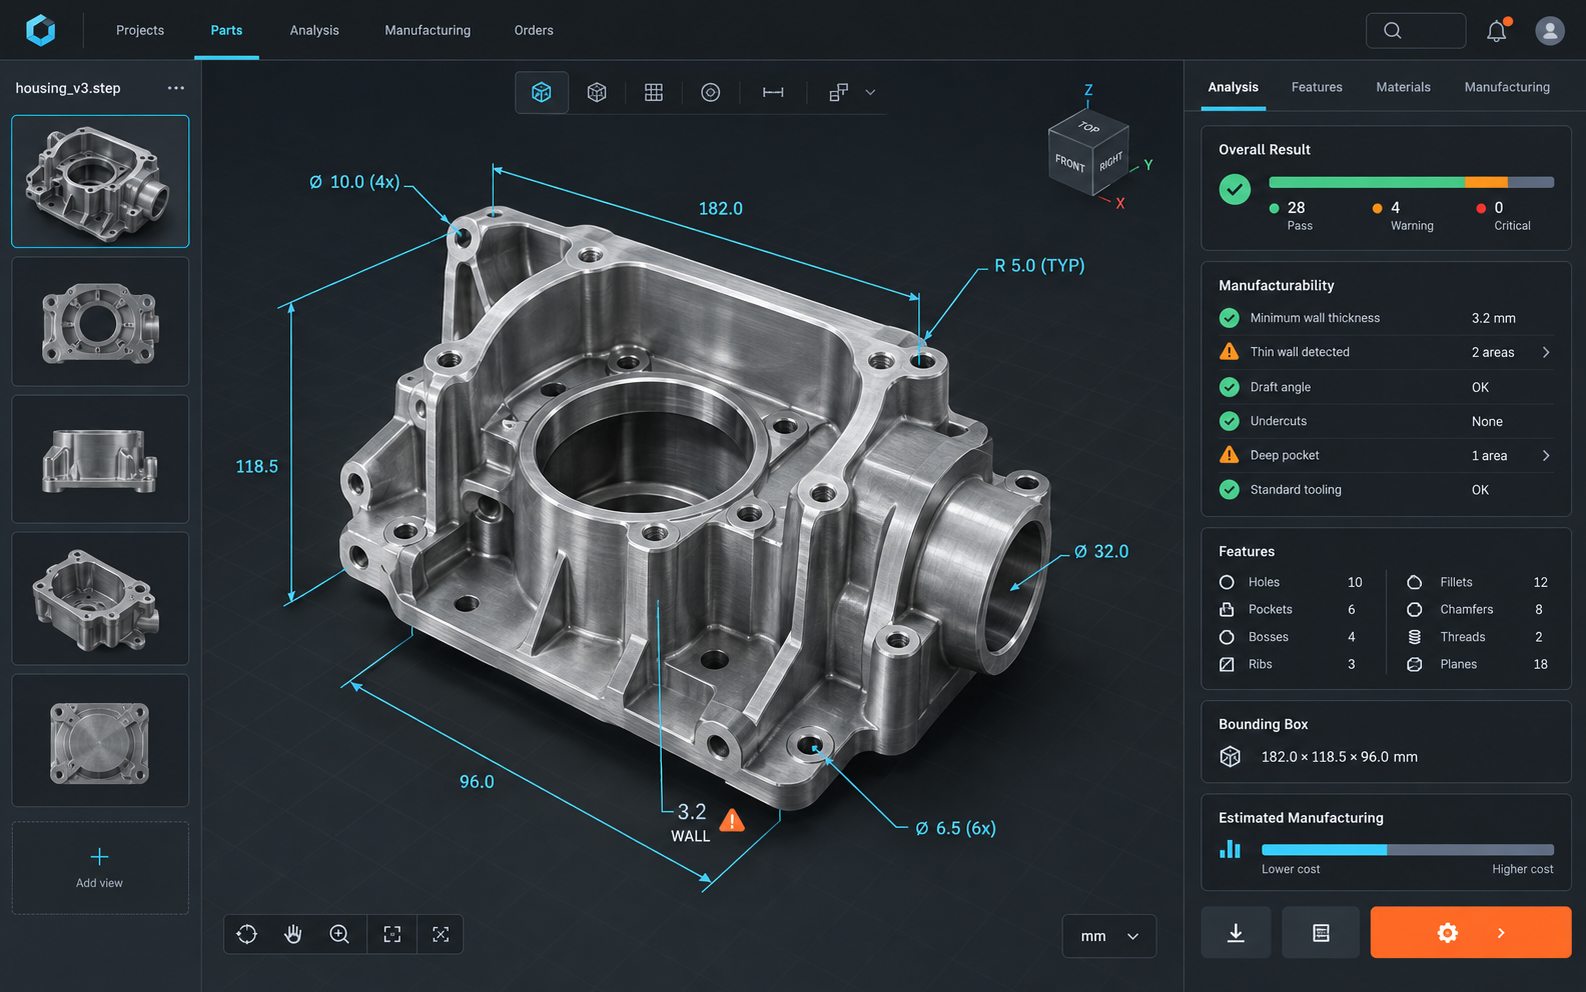Click the Ø 32.0 dimension label
Image resolution: width=1586 pixels, height=992 pixels.
[x=1102, y=551]
